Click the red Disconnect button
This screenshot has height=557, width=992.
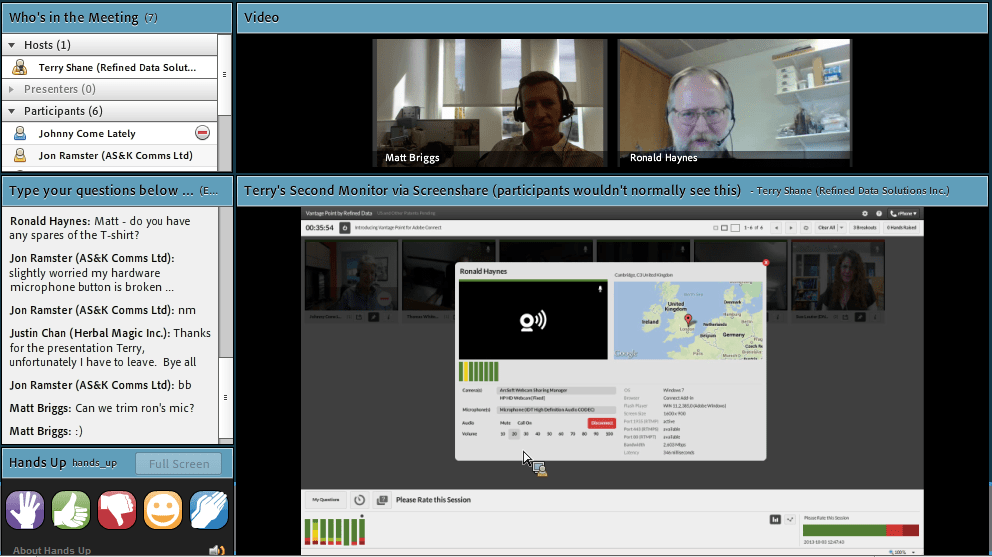(x=602, y=423)
